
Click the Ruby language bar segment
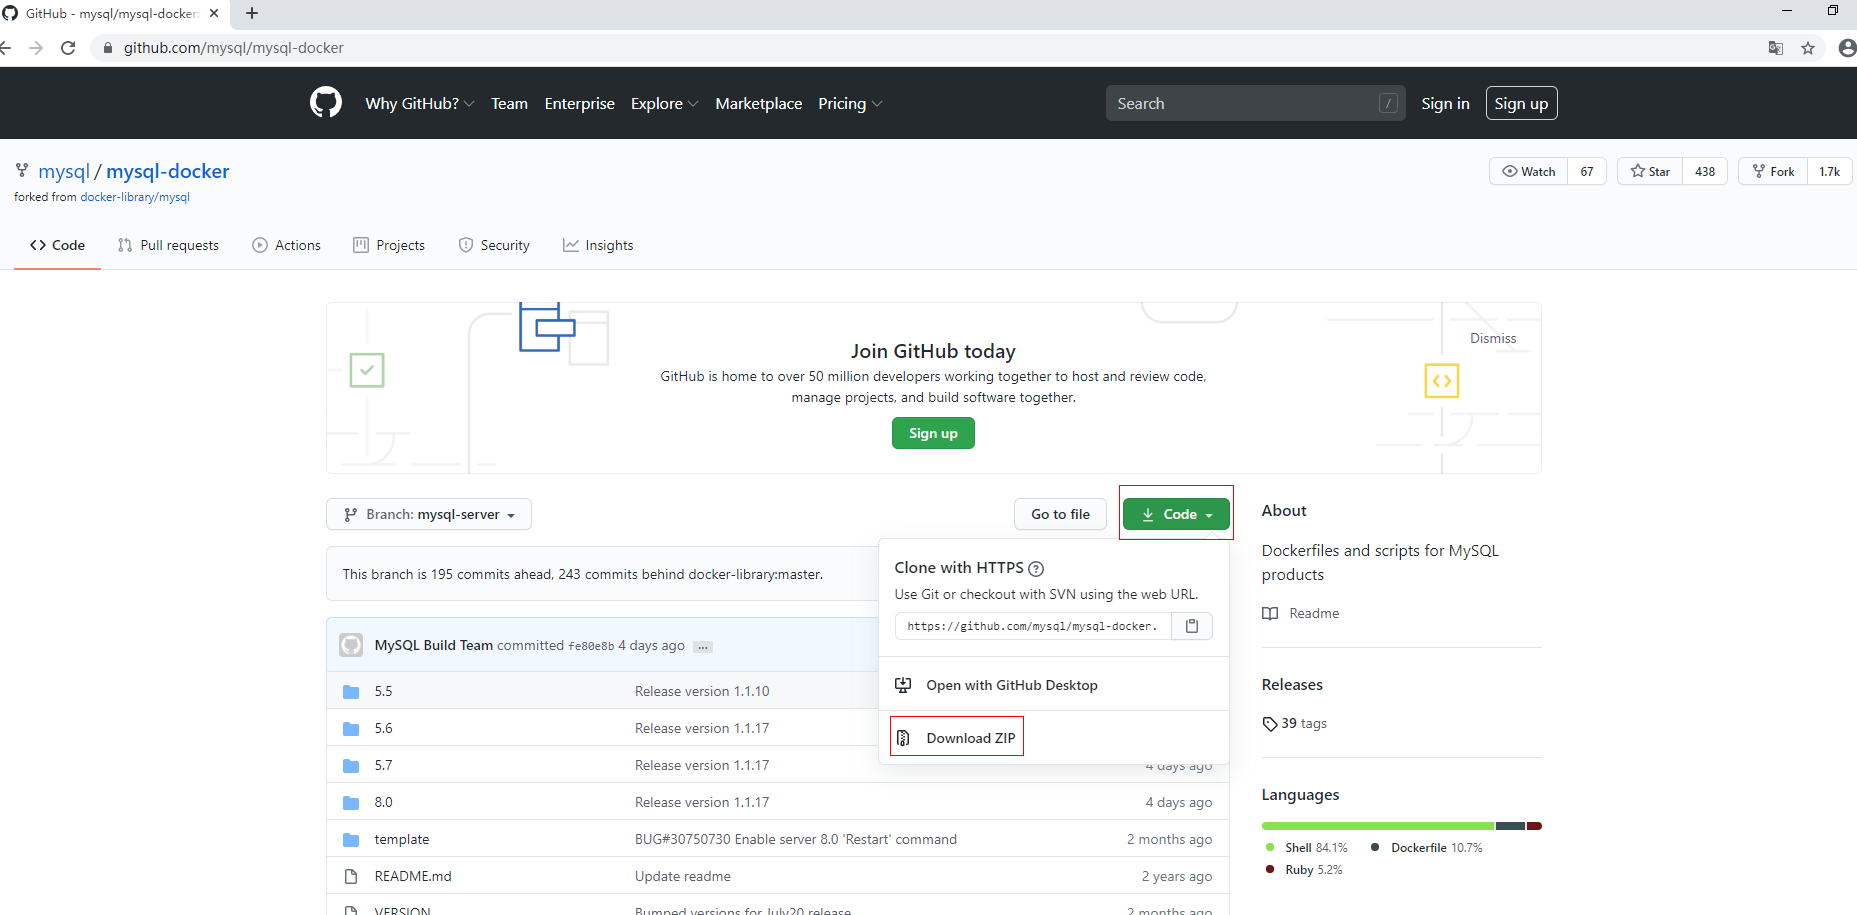coord(1534,826)
